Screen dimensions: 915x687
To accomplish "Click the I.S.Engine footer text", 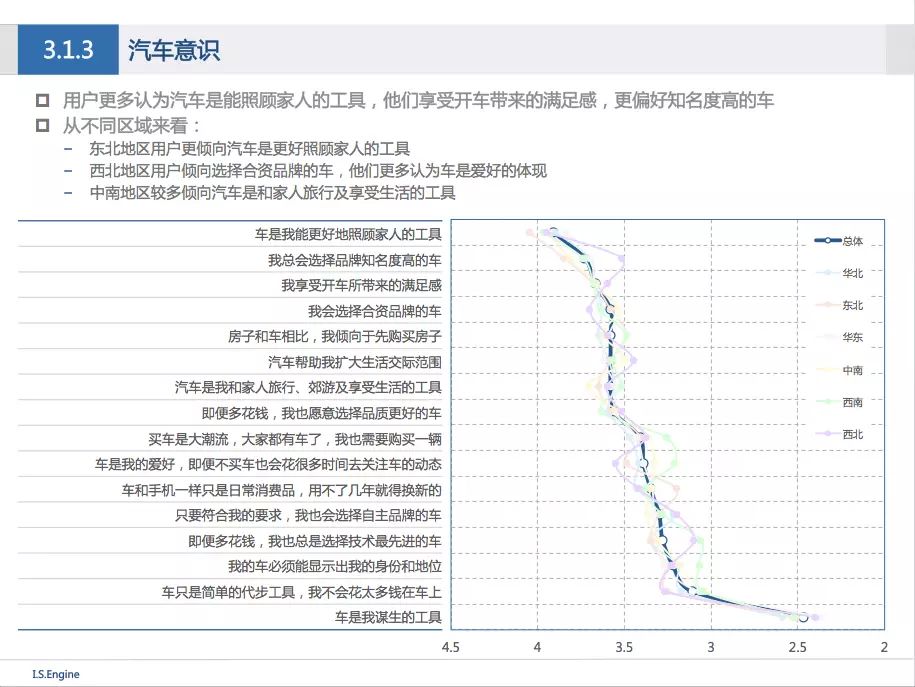I will (x=55, y=674).
